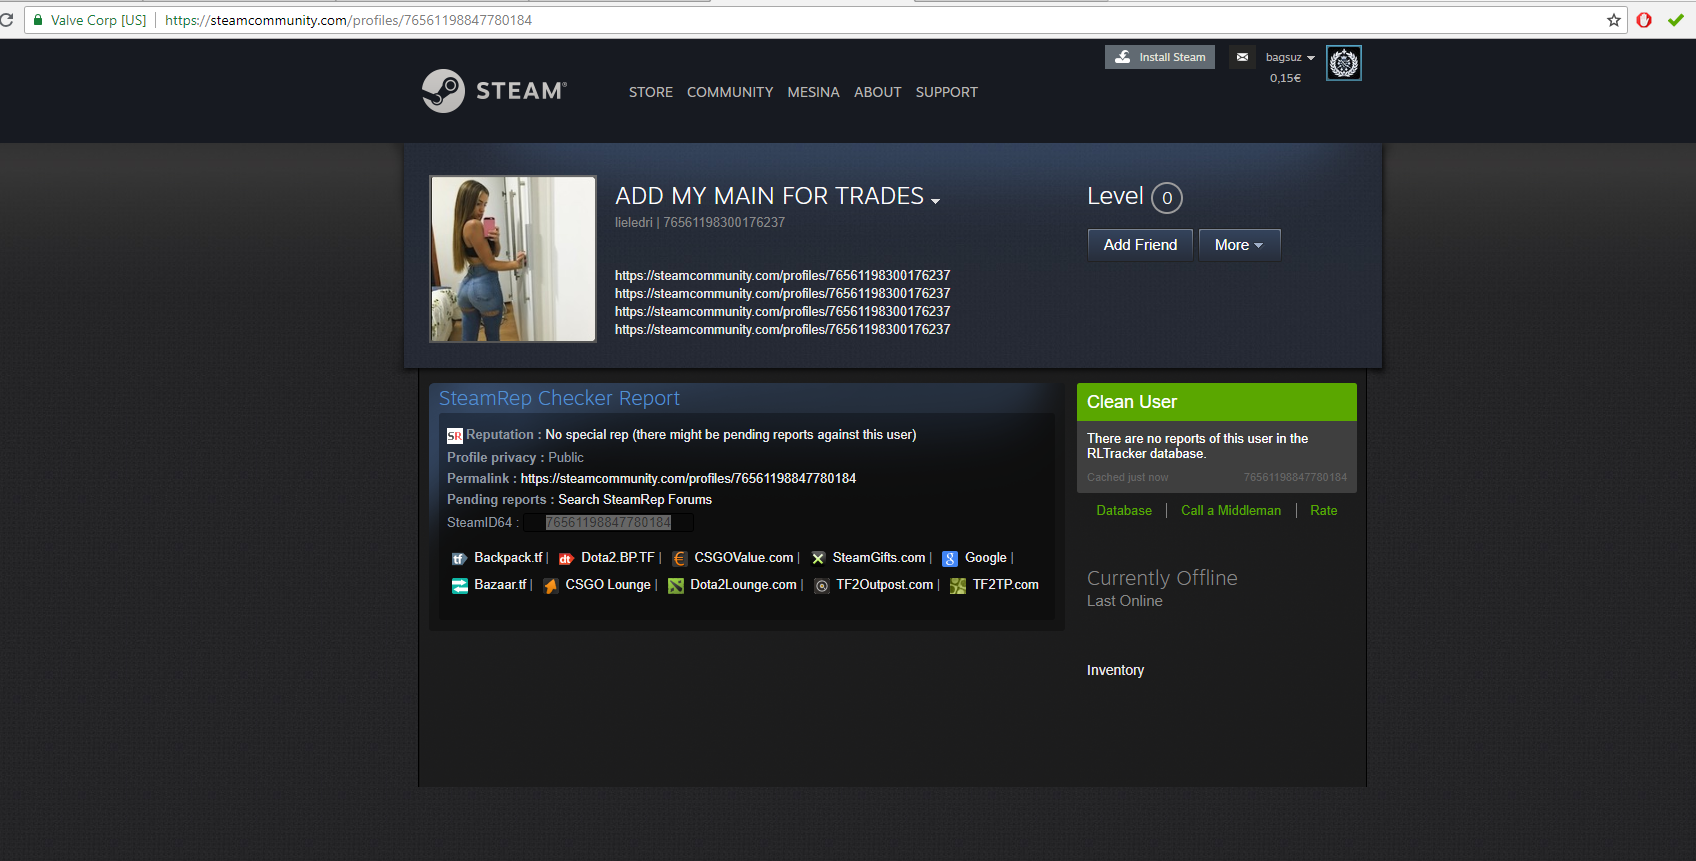Open the CSGOValue.com link
This screenshot has height=861, width=1696.
click(744, 558)
